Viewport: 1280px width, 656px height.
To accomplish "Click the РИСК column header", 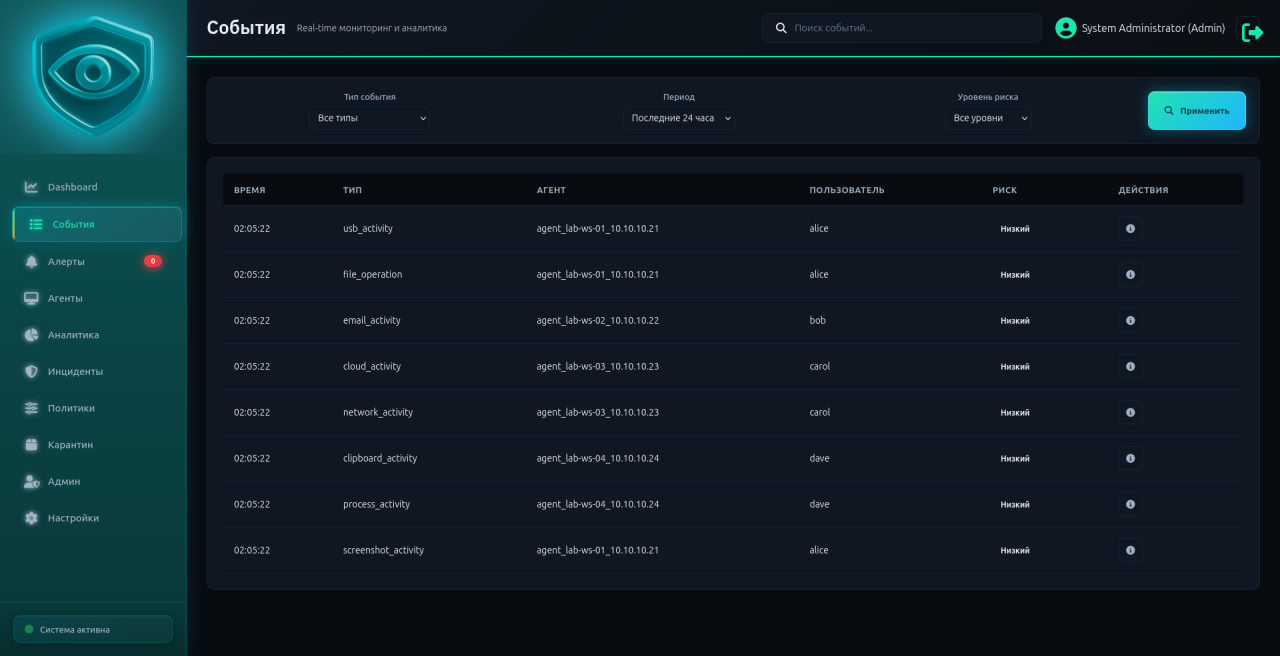I will click(1005, 190).
